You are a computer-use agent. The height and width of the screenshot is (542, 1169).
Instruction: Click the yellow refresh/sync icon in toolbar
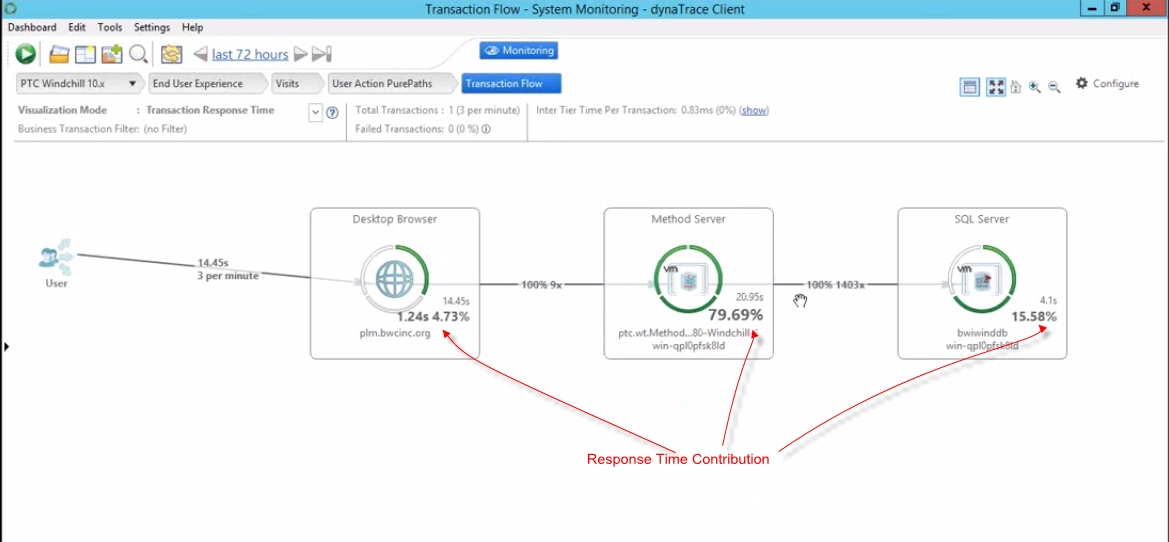pos(171,54)
